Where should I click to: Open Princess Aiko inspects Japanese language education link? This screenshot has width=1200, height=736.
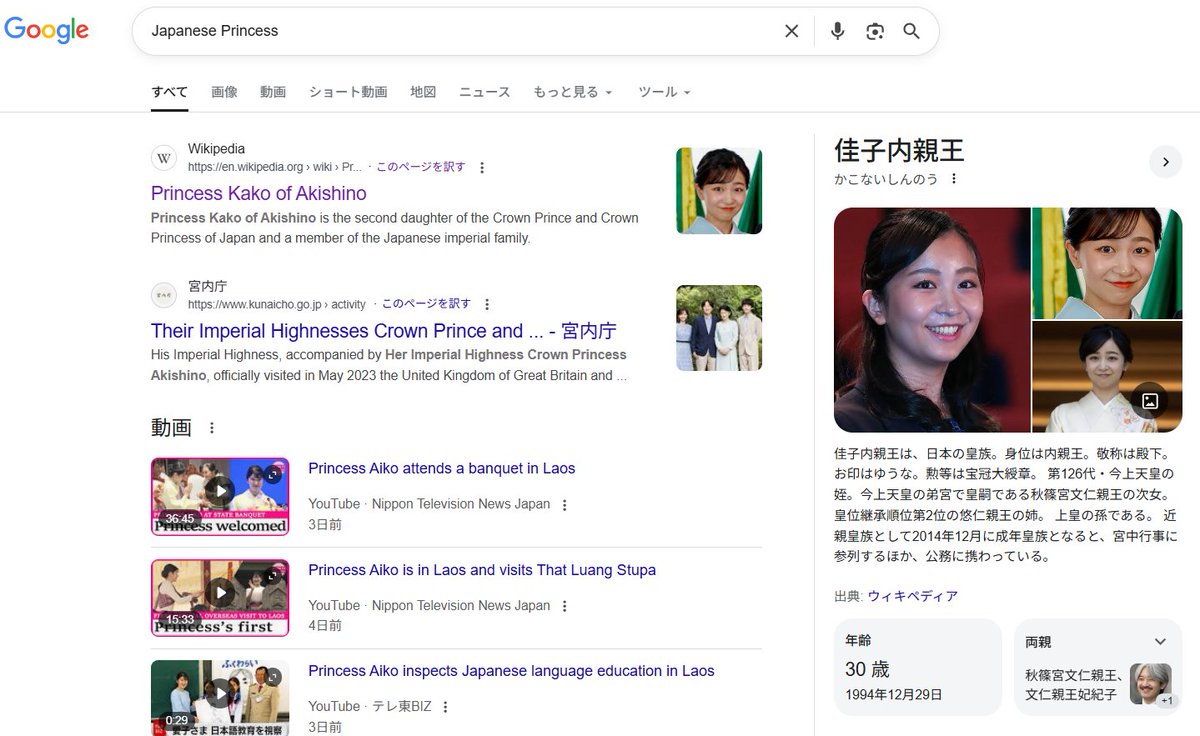click(511, 672)
